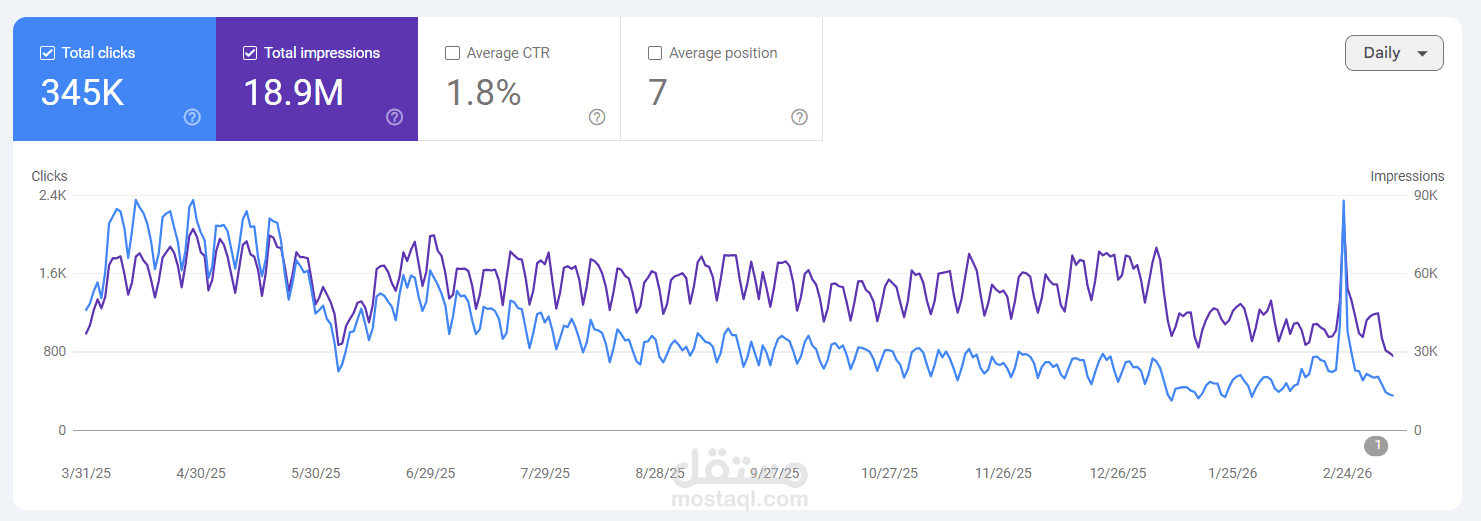Enable the Average CTR checkbox
This screenshot has height=521, width=1481.
452,53
